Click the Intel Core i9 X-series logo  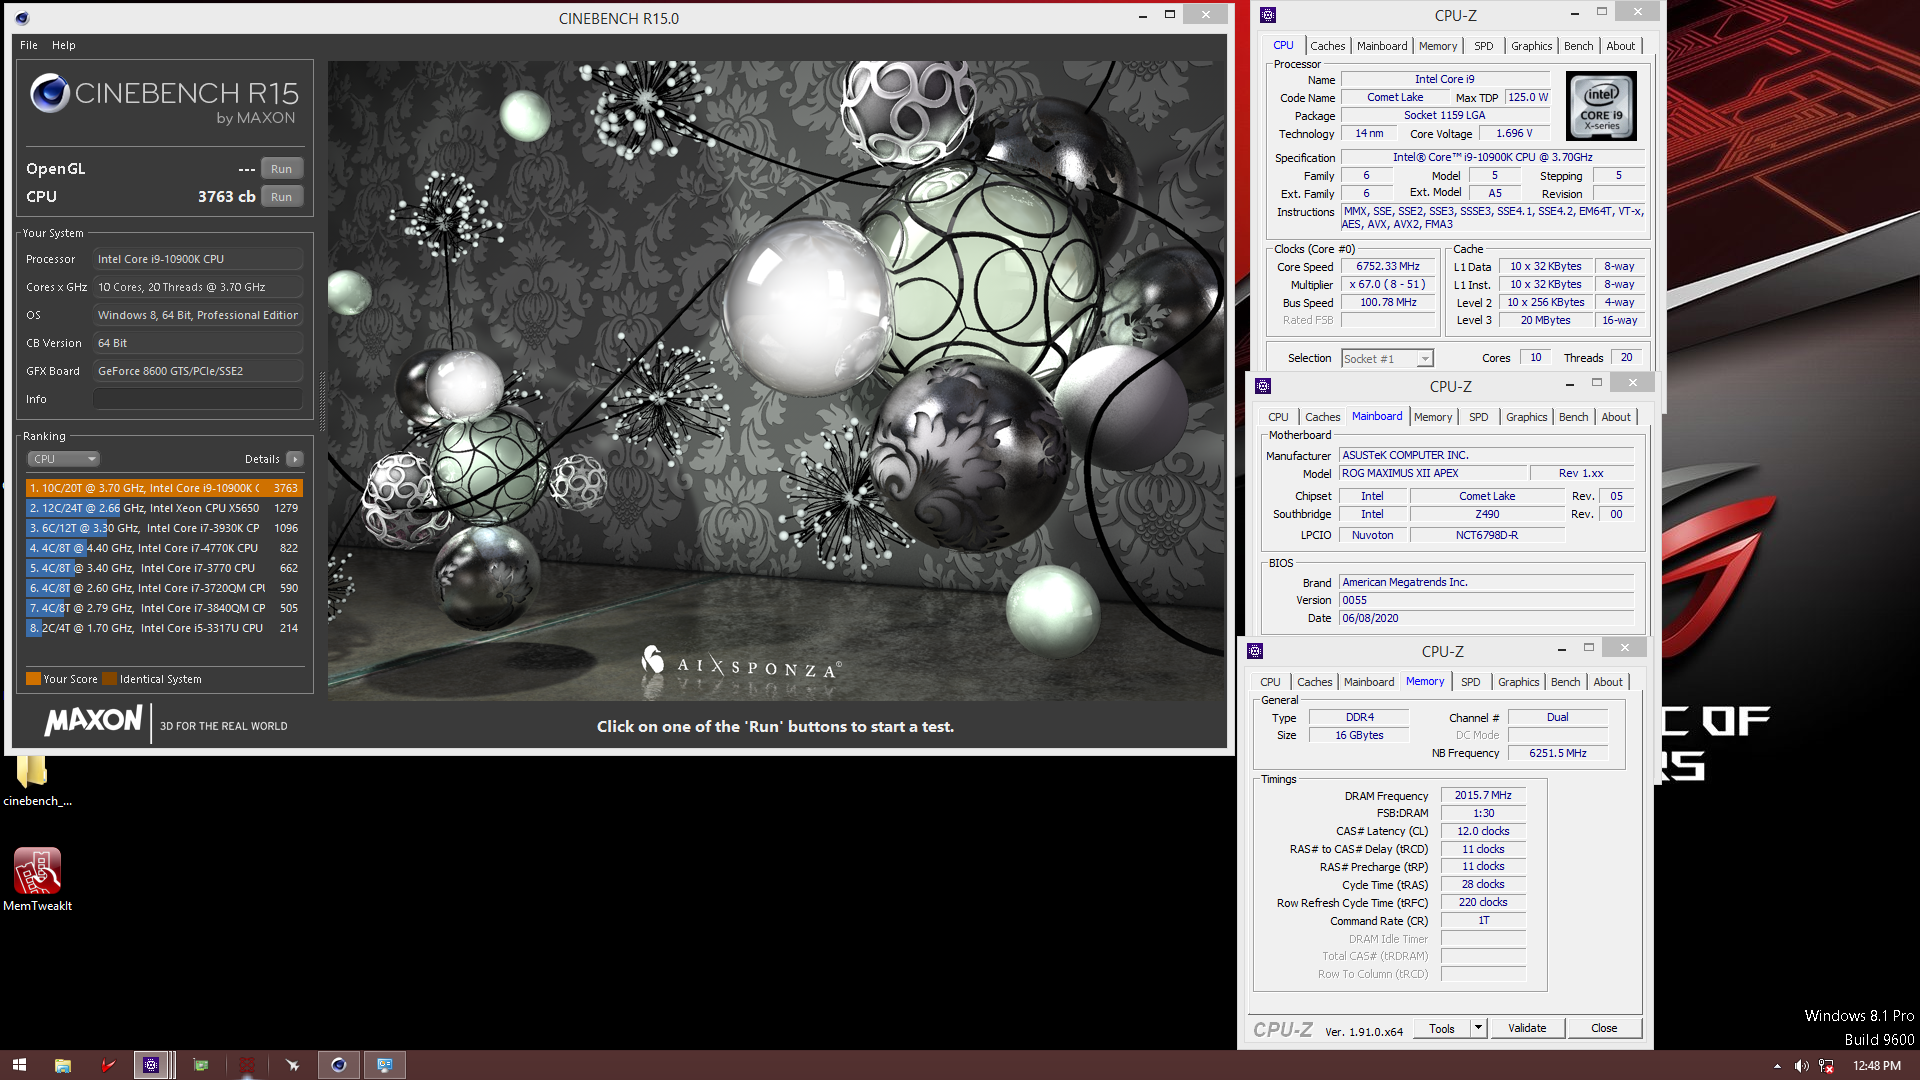tap(1601, 106)
